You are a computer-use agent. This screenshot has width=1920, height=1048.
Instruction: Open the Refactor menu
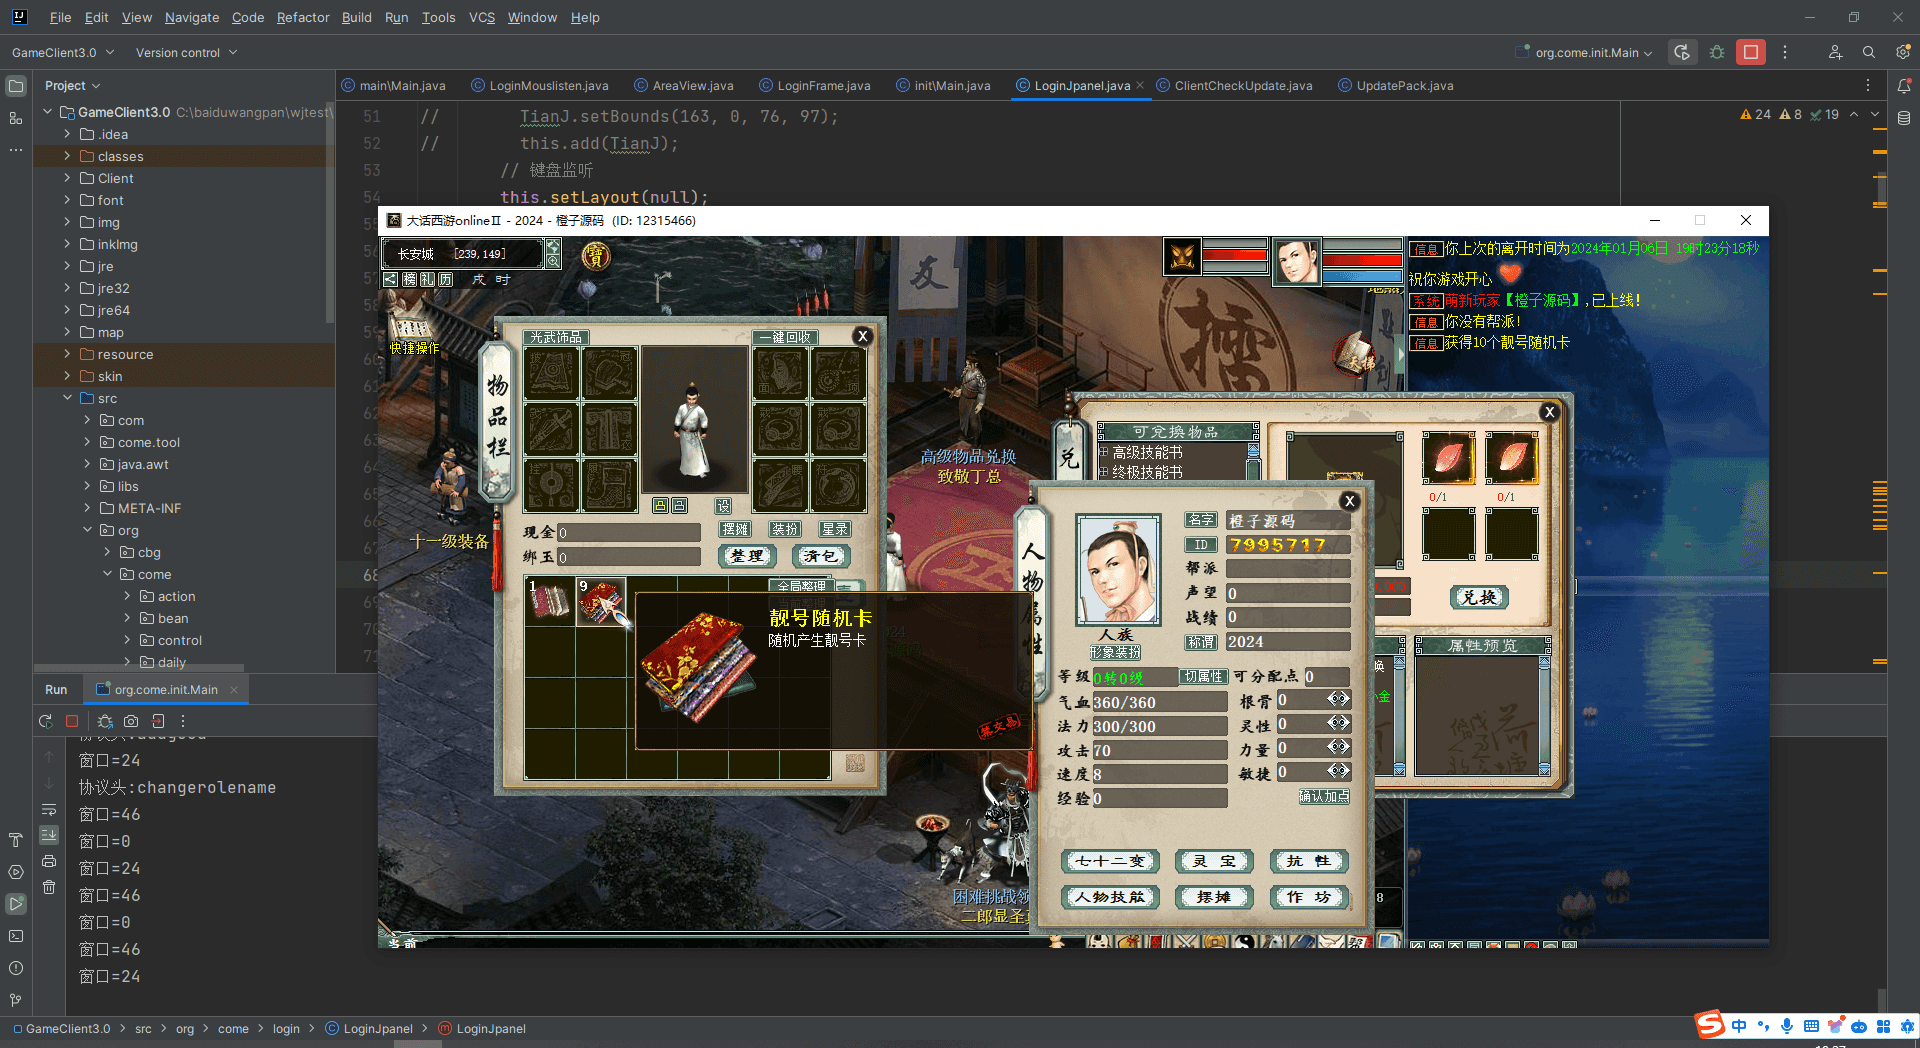coord(302,17)
